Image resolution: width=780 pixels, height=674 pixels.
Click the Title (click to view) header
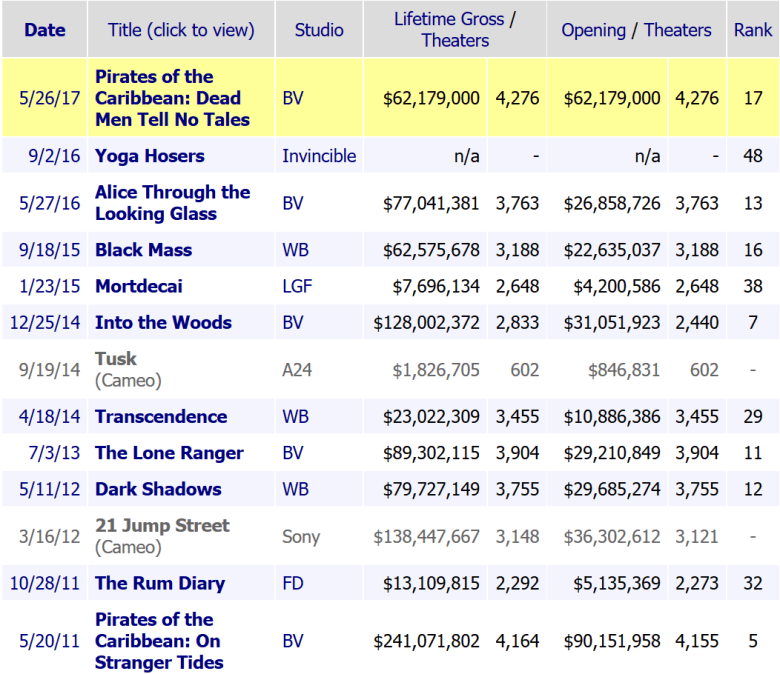point(181,30)
